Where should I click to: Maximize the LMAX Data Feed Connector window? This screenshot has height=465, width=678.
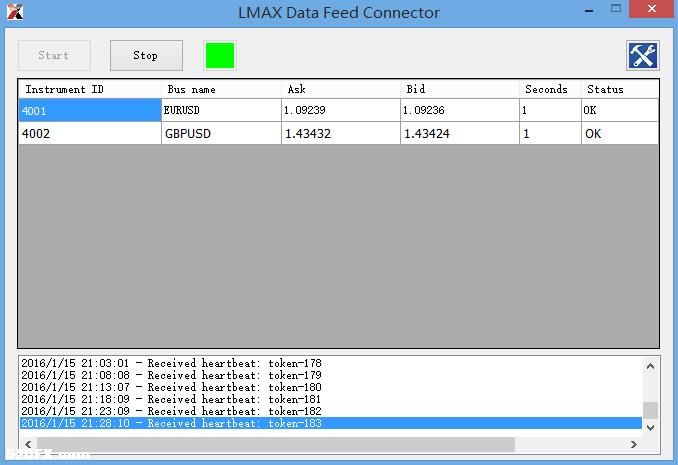click(x=616, y=9)
